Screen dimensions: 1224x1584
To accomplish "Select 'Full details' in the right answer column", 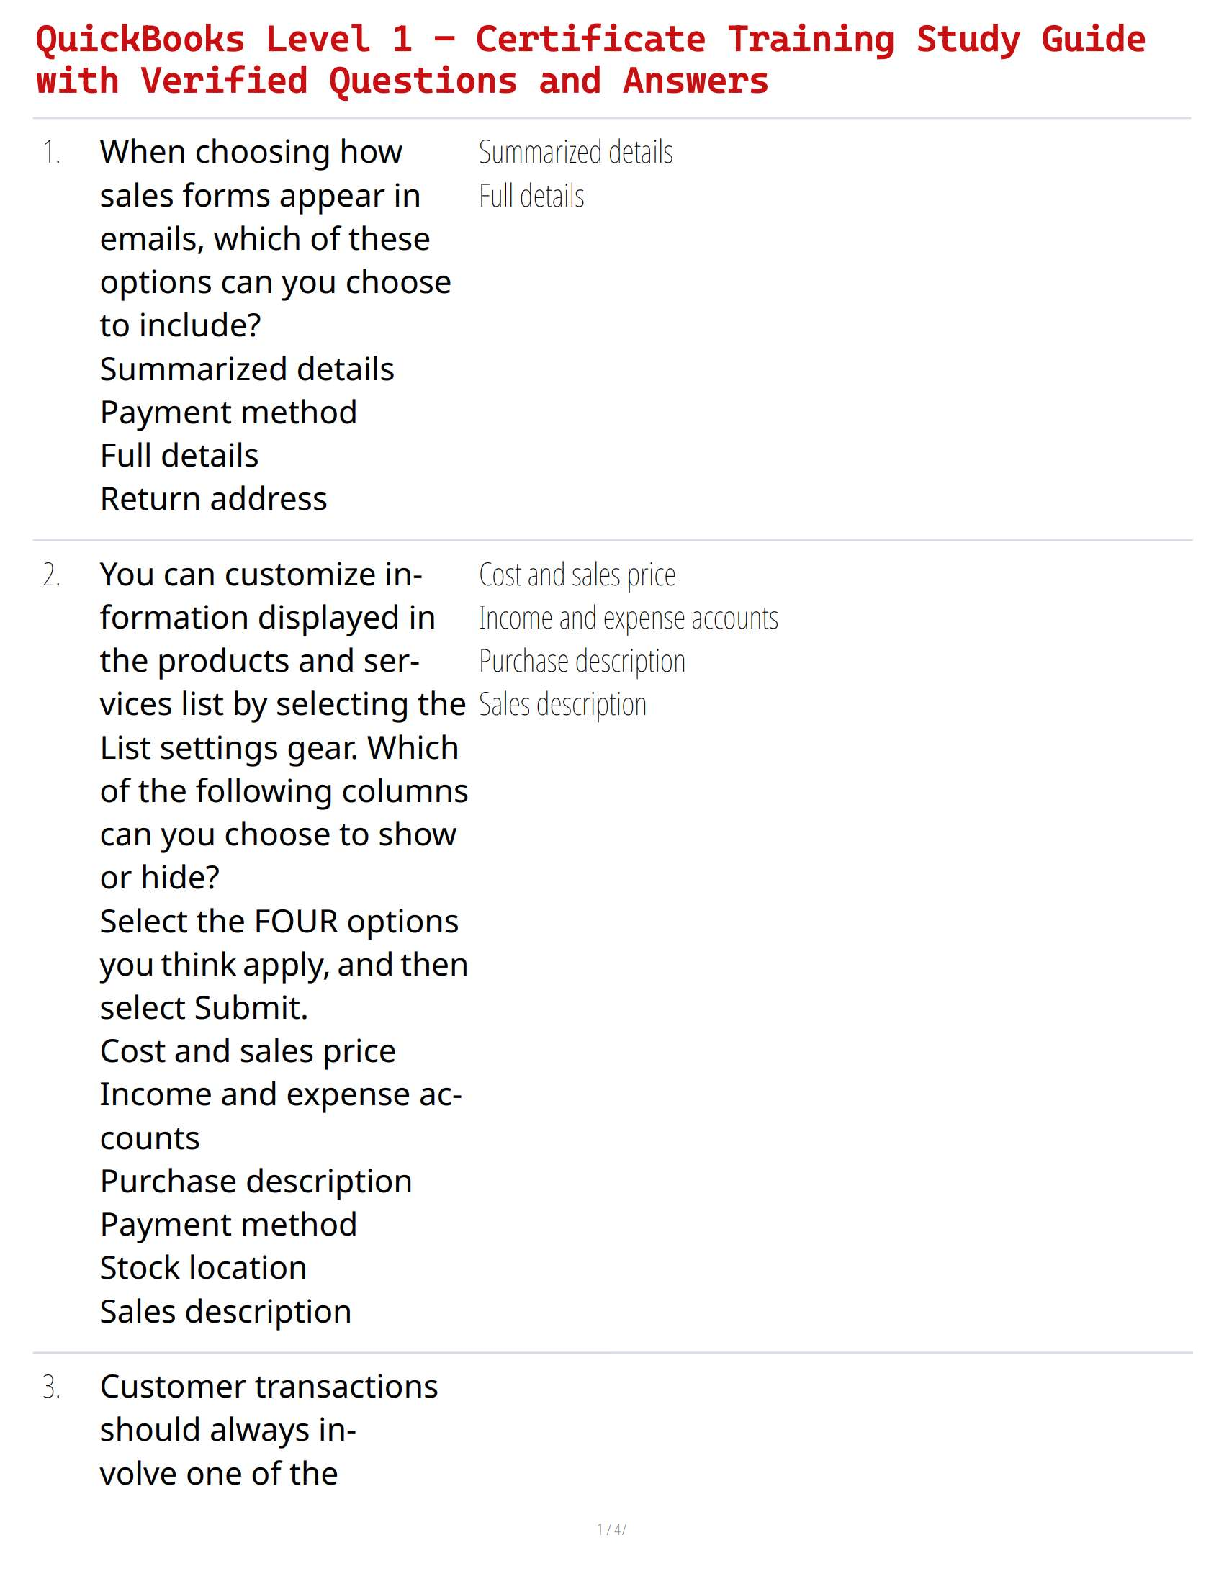I will click(x=531, y=196).
